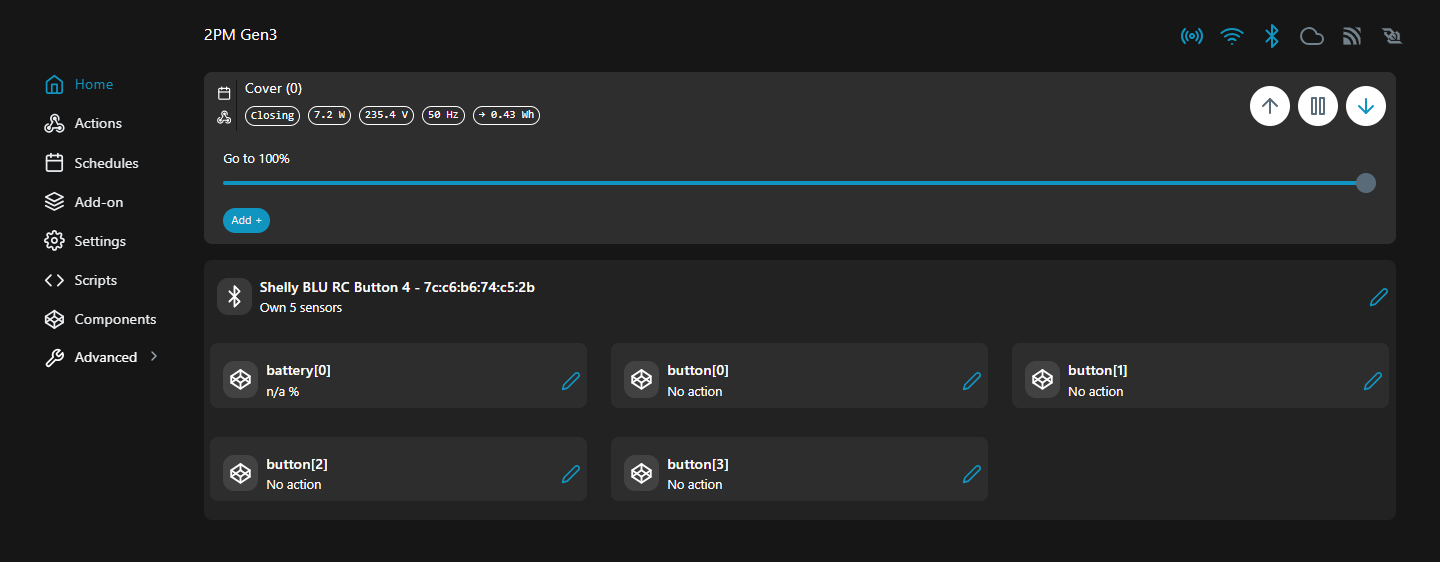This screenshot has width=1440, height=562.
Task: Open the Schedules page
Action: click(x=106, y=163)
